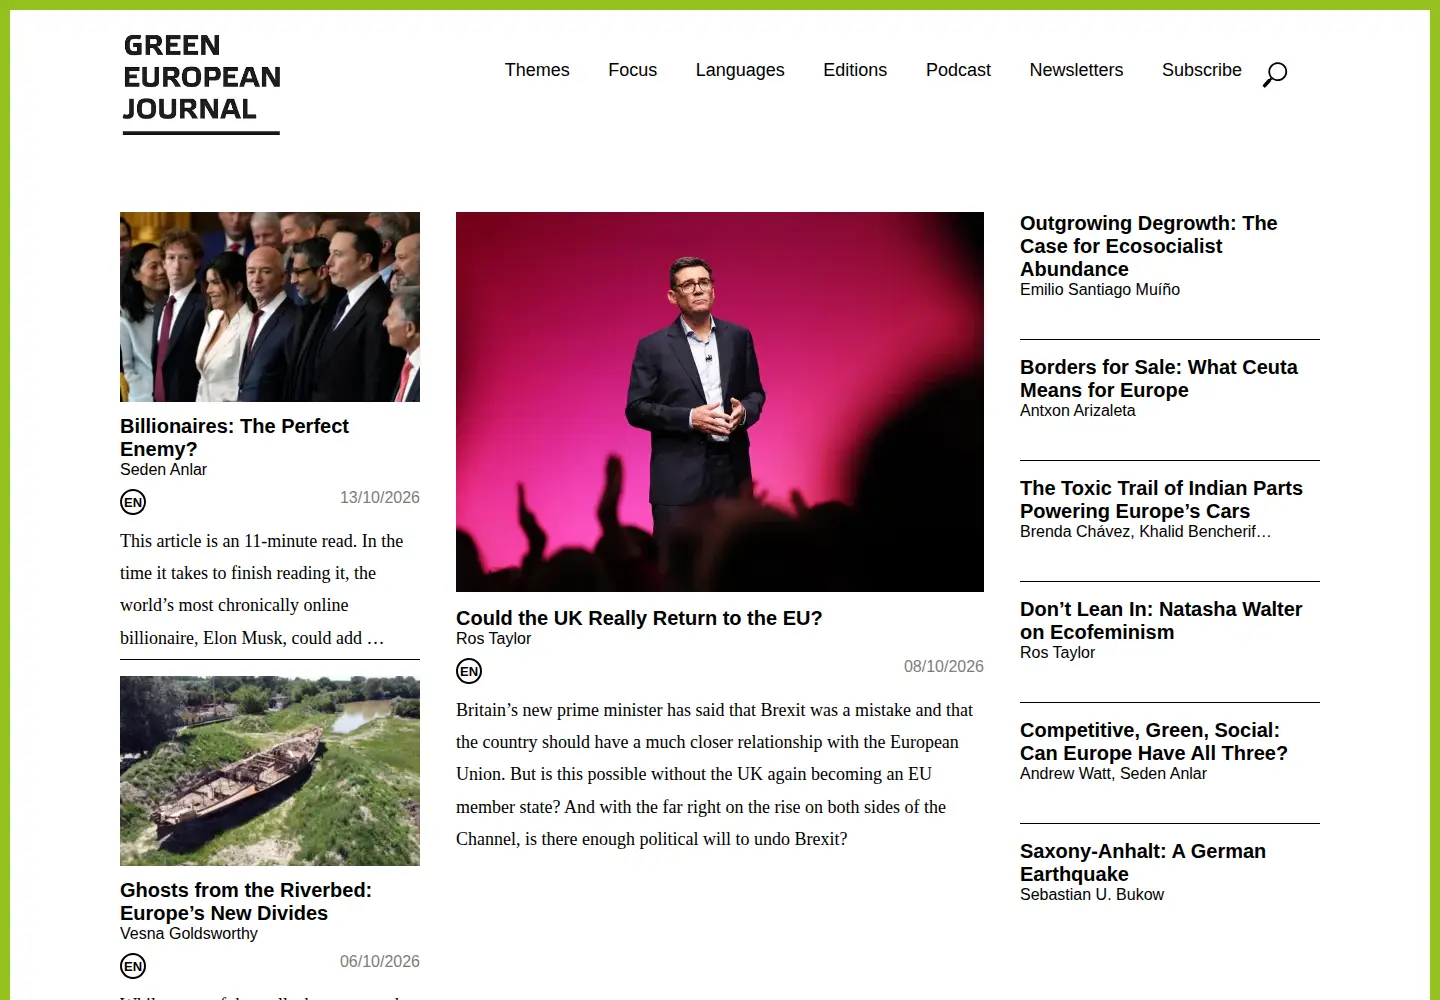Open 'Competitive, Green, Social' article

(x=1154, y=742)
